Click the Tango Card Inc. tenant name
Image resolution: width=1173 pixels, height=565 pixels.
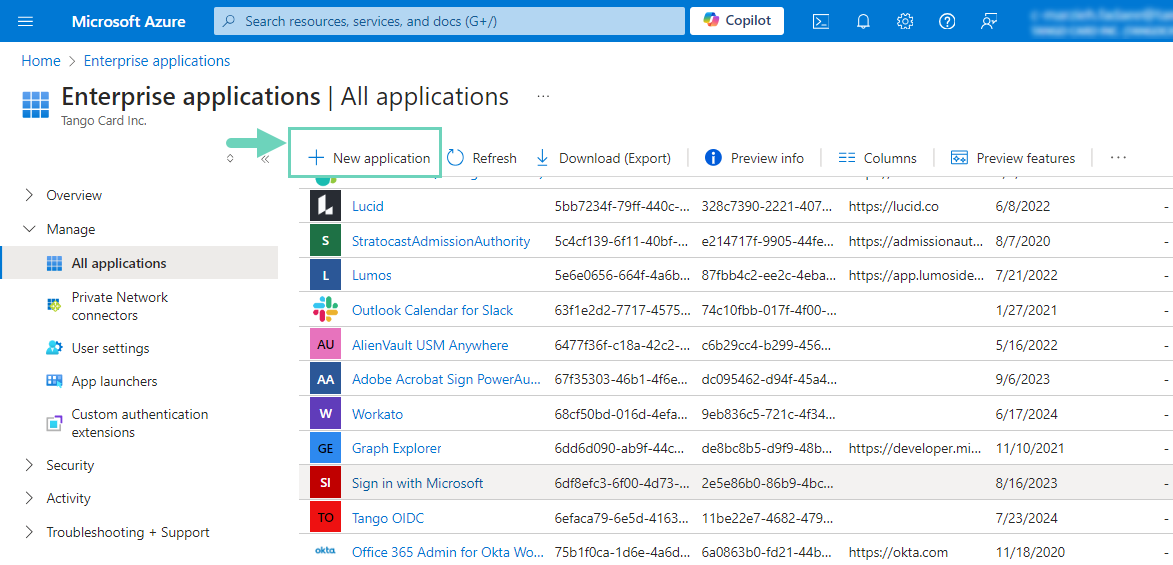104,120
